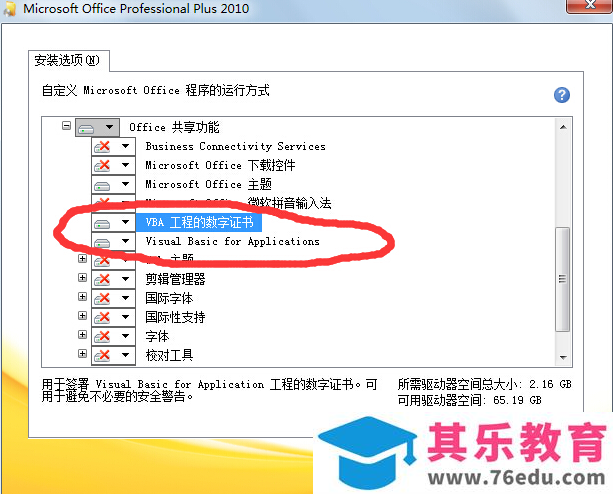
Task: Click the scrollbar up arrow in feature list
Action: pos(563,127)
